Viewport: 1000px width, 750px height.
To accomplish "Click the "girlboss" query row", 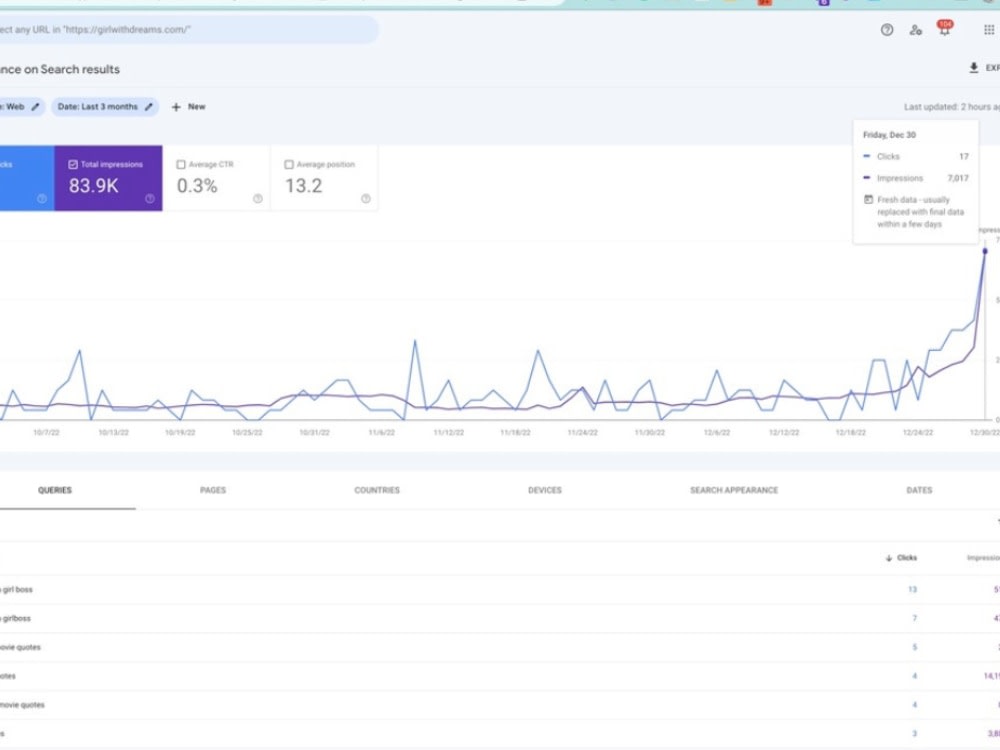I will coord(500,618).
